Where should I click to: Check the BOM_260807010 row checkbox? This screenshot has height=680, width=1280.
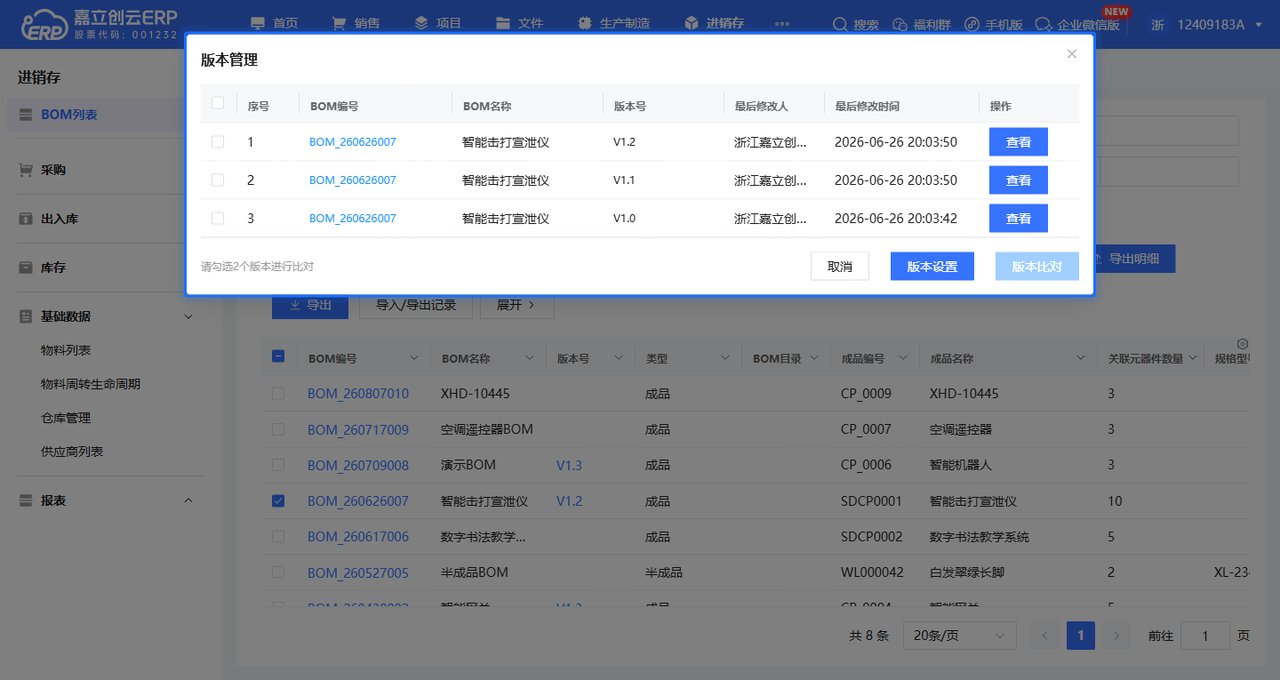click(278, 394)
